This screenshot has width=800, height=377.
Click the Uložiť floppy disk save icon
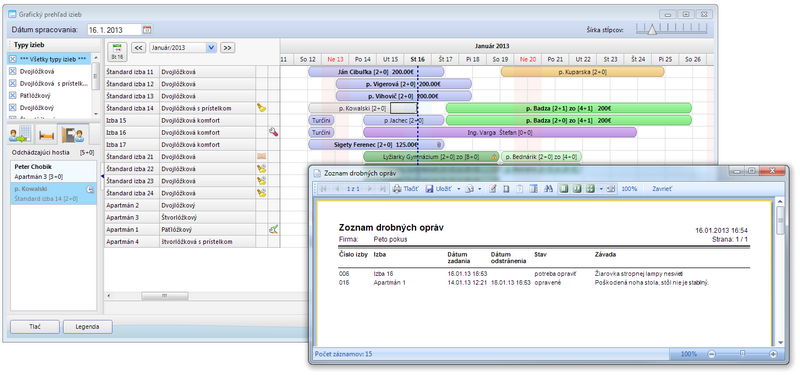tap(429, 189)
